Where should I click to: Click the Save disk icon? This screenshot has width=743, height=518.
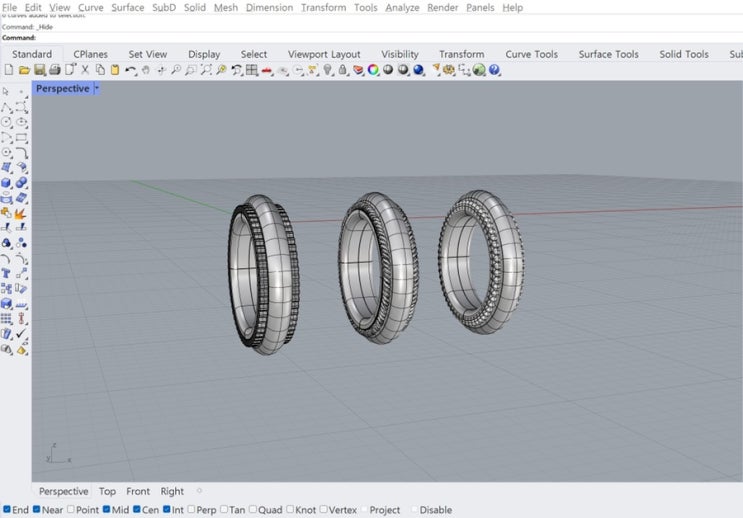[x=39, y=70]
